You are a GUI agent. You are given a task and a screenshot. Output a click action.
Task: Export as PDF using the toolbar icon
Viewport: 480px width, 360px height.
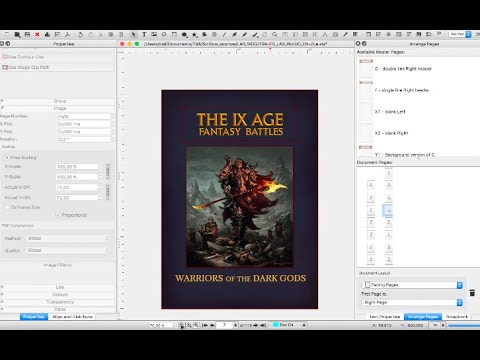tap(67, 34)
